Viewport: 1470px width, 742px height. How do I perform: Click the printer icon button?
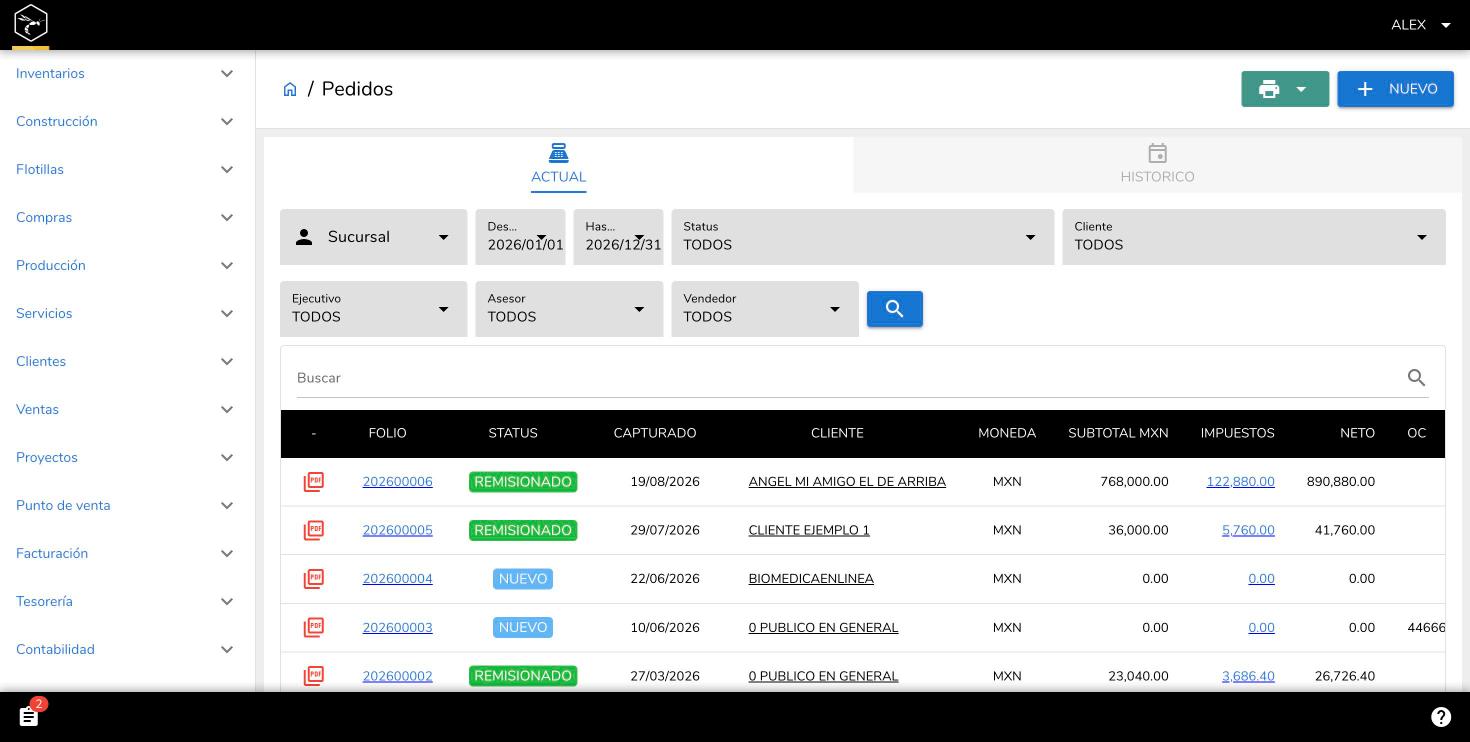coord(1269,89)
